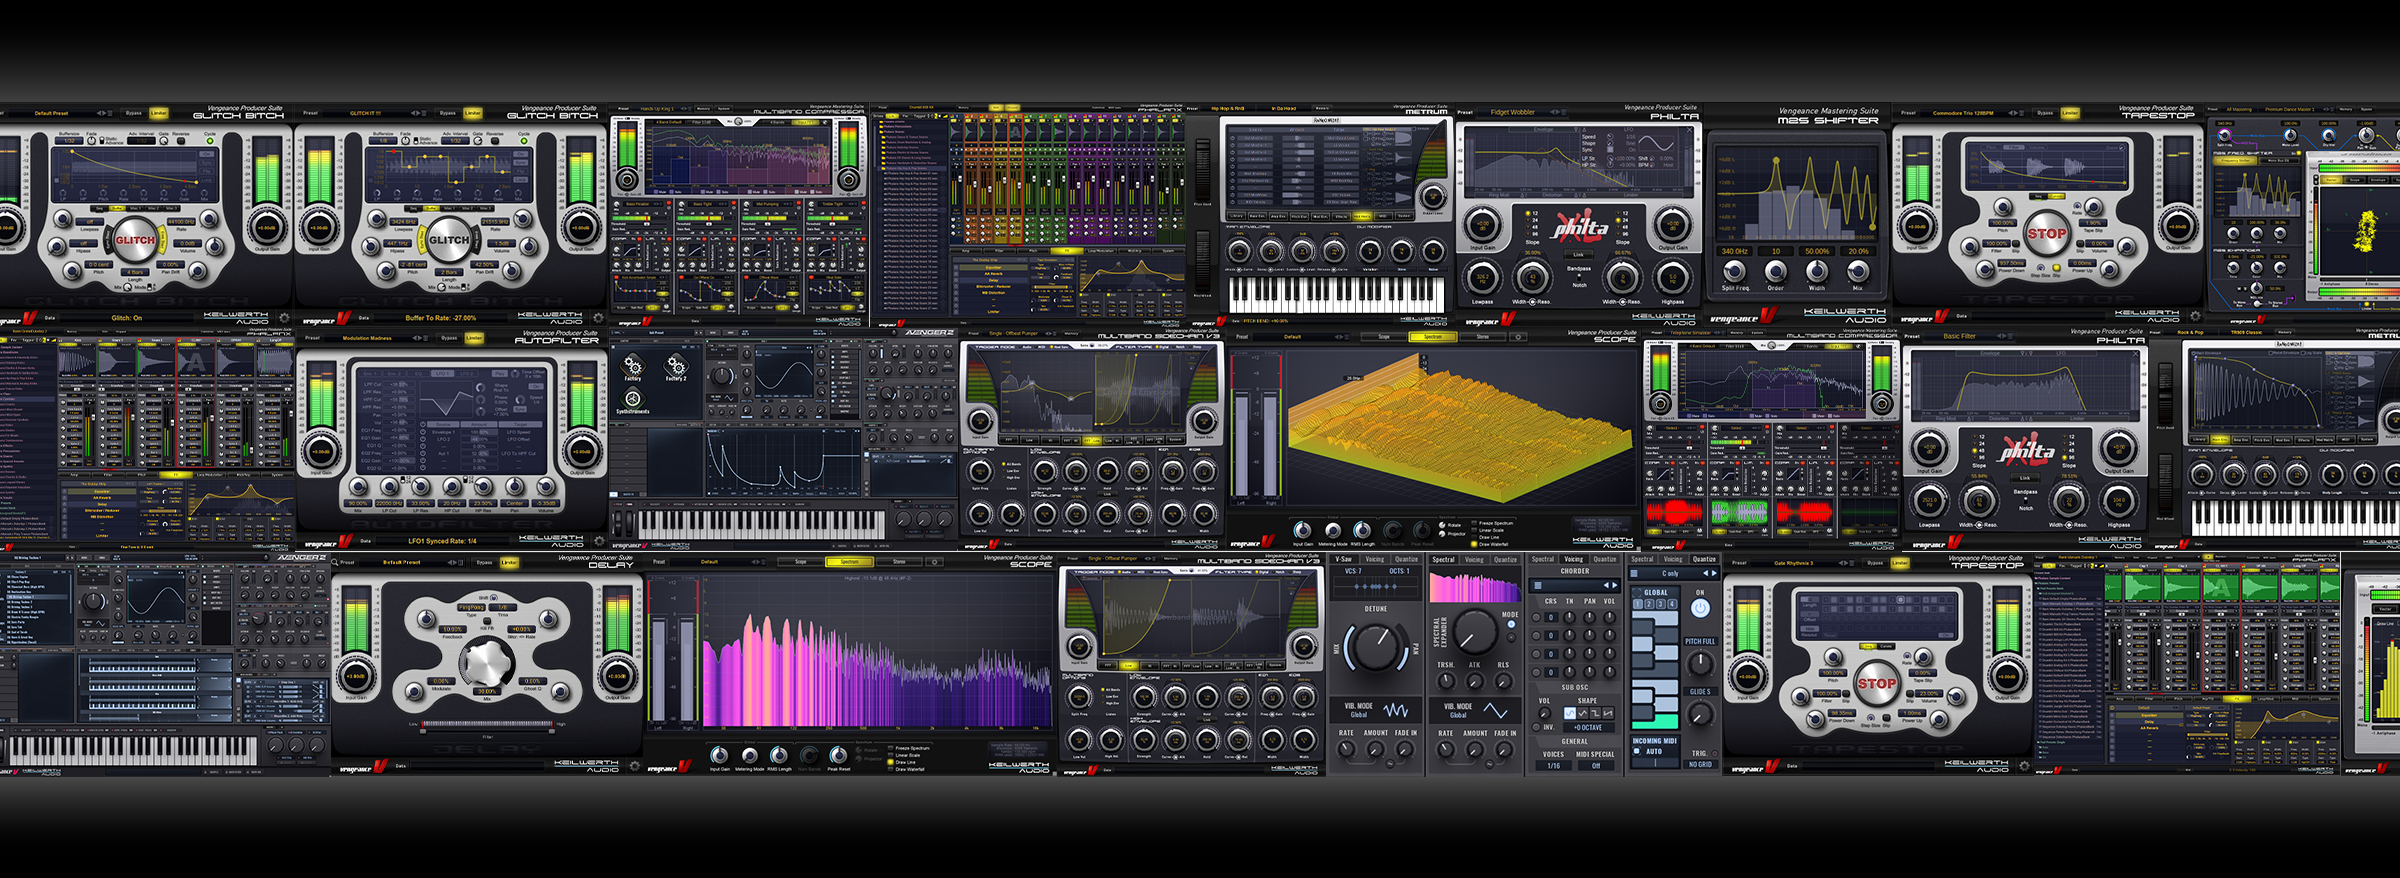Open the Delay Type selector showing PingPong

tap(471, 607)
